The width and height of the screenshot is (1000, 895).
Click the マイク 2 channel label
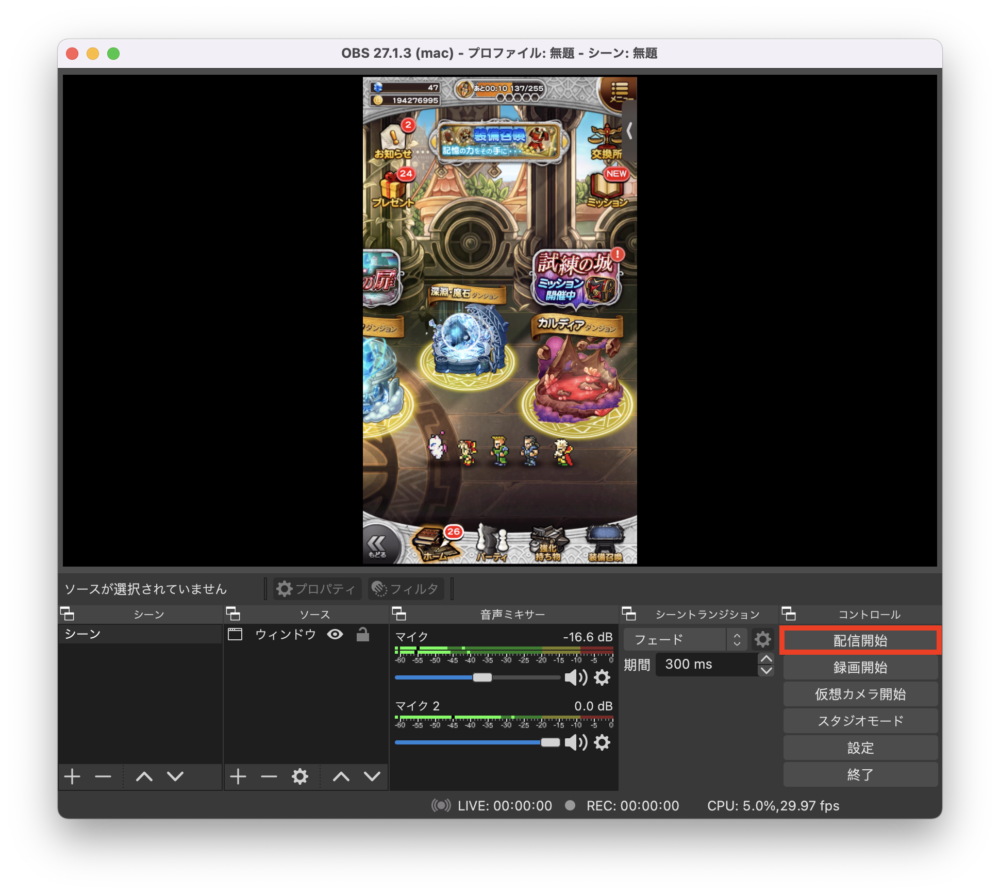[417, 706]
